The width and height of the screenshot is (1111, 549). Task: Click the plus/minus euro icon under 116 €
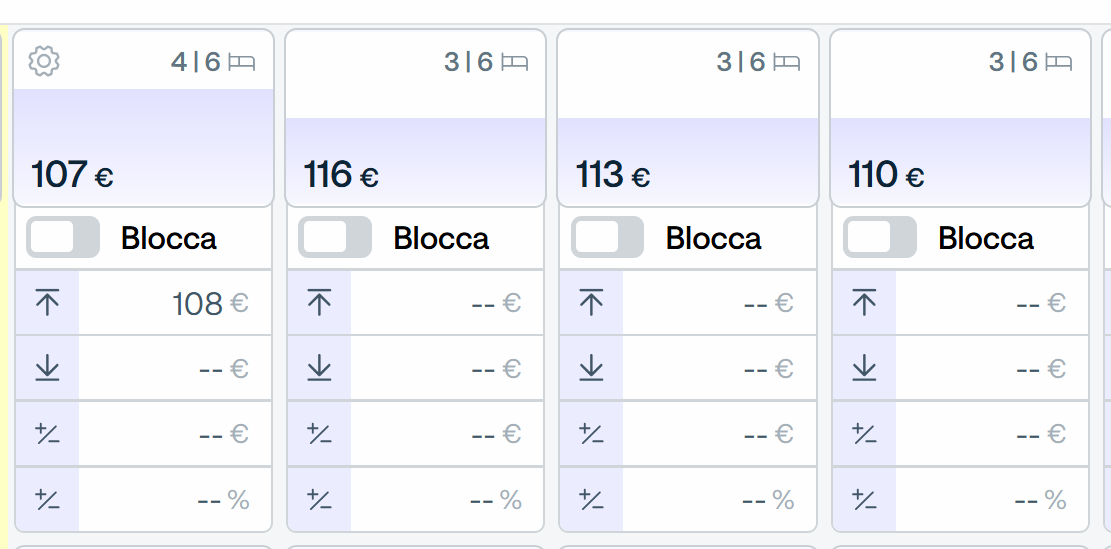[320, 434]
